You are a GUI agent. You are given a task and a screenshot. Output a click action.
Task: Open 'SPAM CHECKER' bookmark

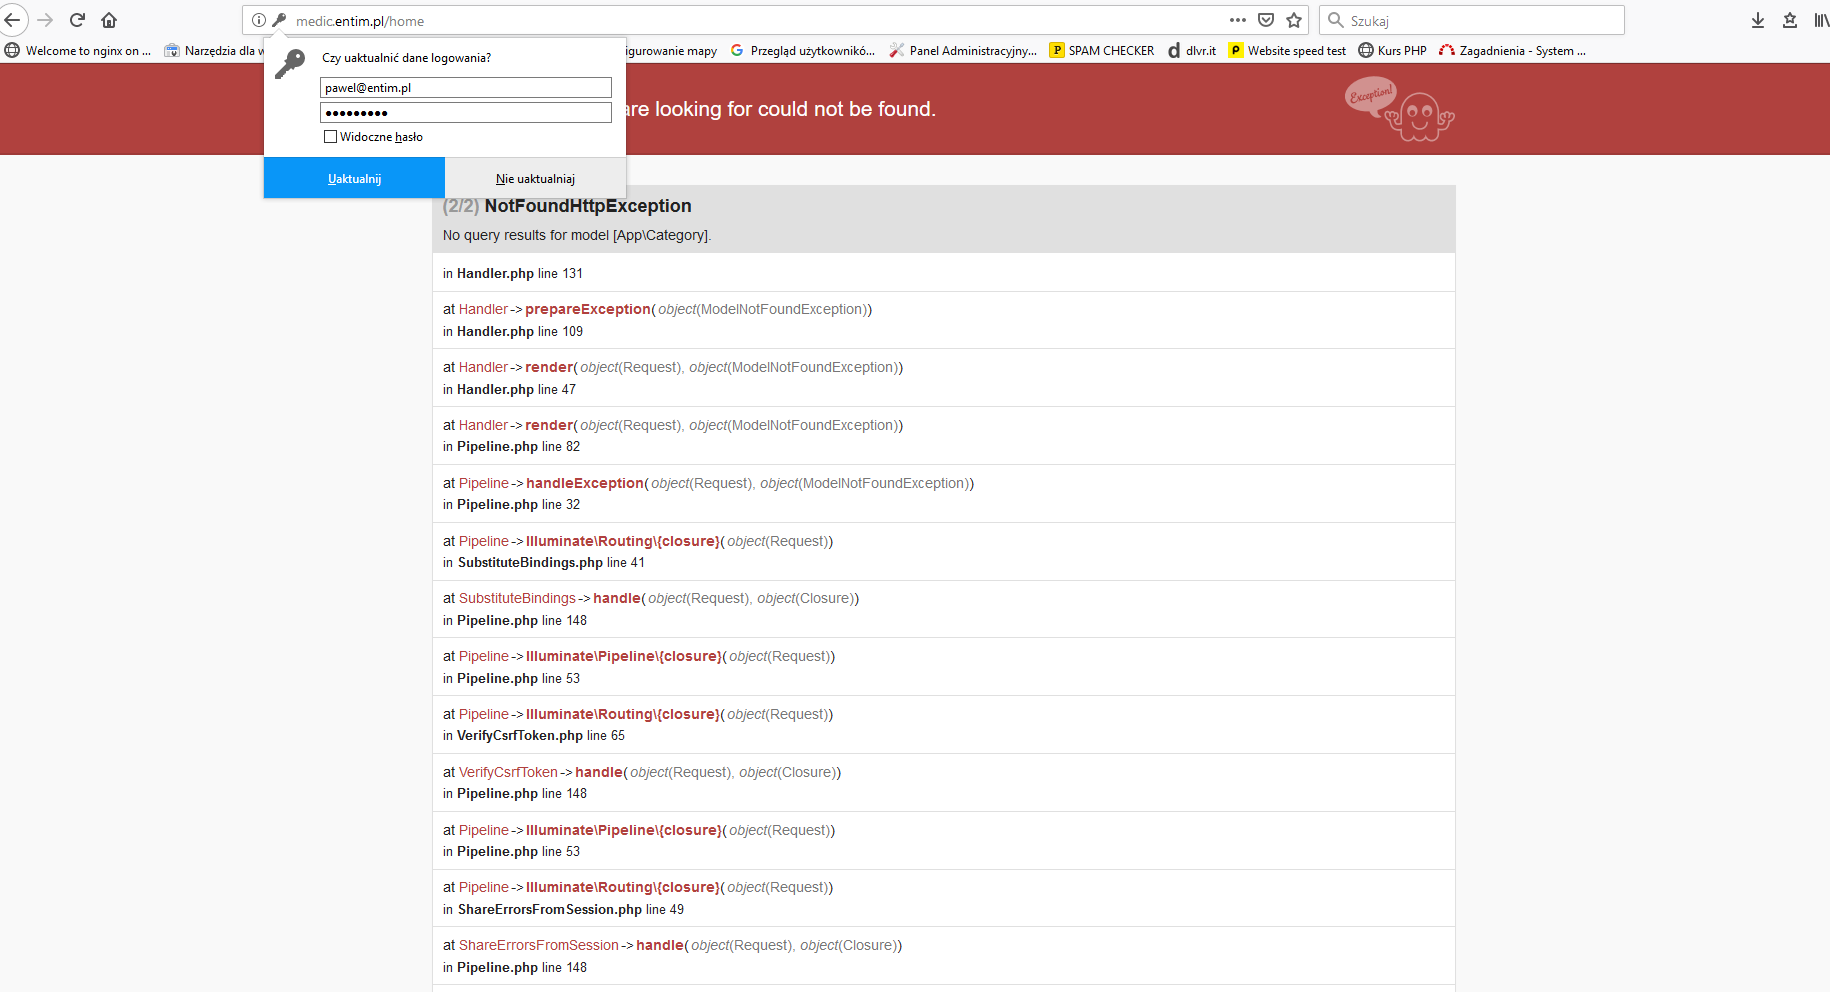1101,51
